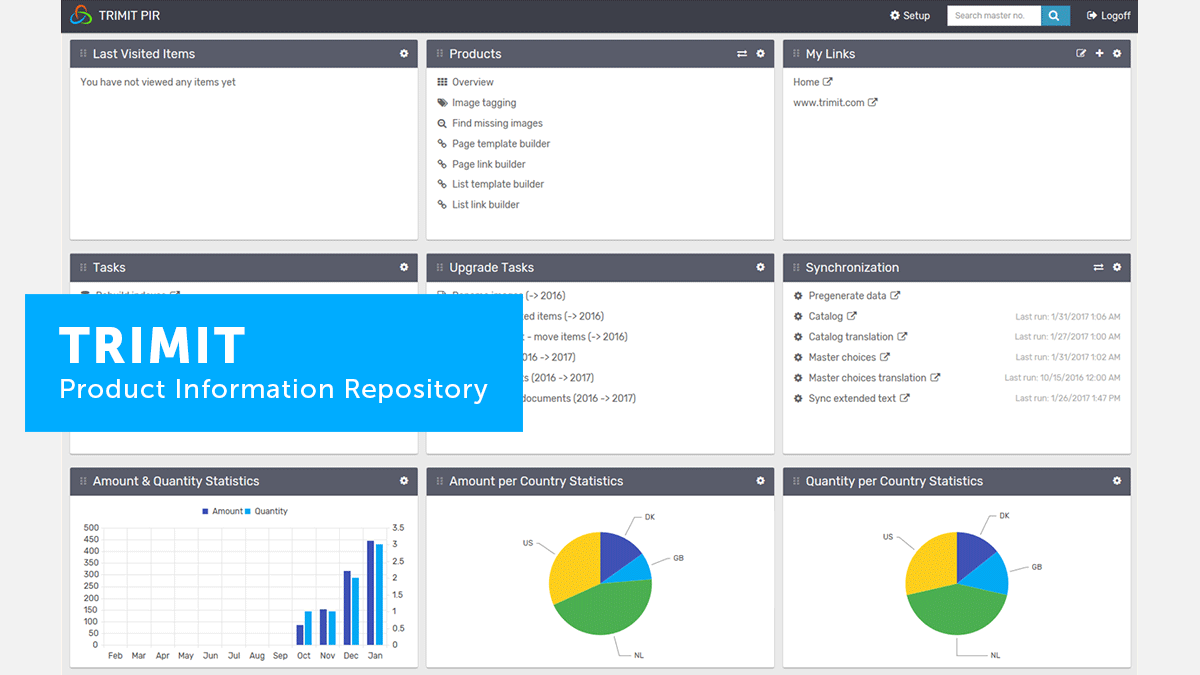This screenshot has width=1200, height=675.
Task: Click the grip handle of Last Visited Items panel
Action: [83, 54]
